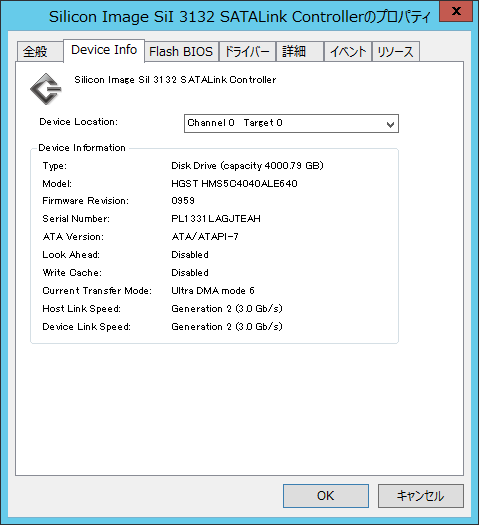Viewport: 479px width, 525px height.
Task: Click the dialog title bar text
Action: coord(240,17)
